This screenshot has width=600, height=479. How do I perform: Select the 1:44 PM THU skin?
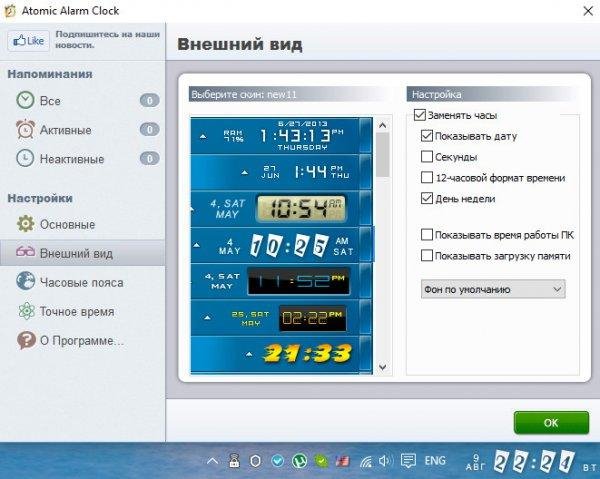[x=281, y=172]
